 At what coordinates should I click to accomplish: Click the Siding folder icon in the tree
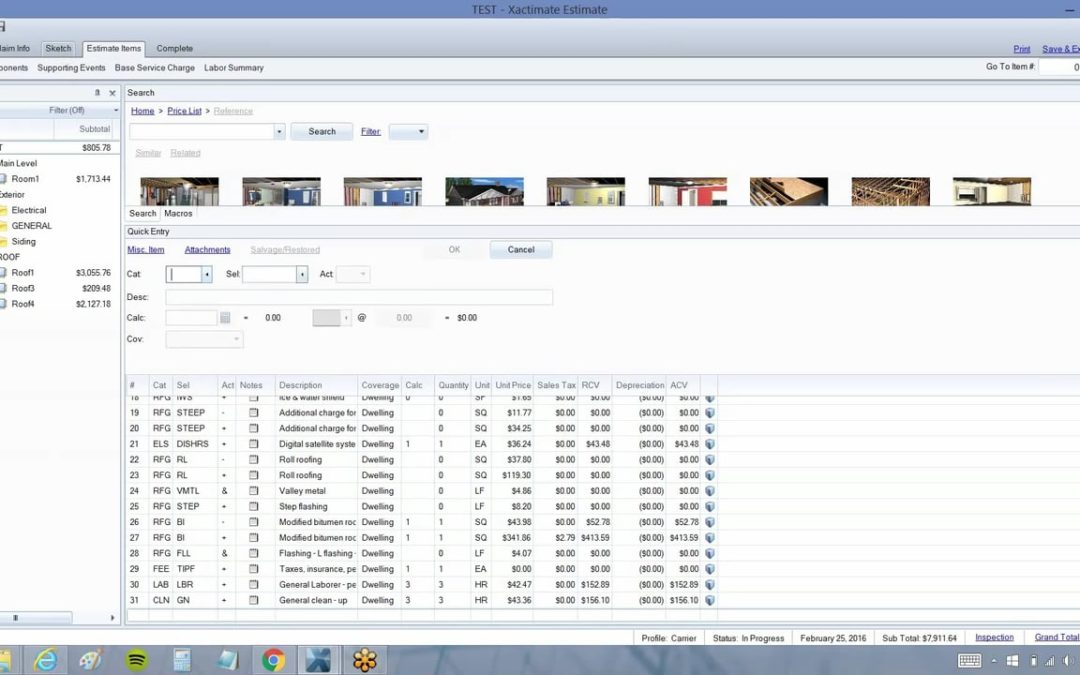3,242
